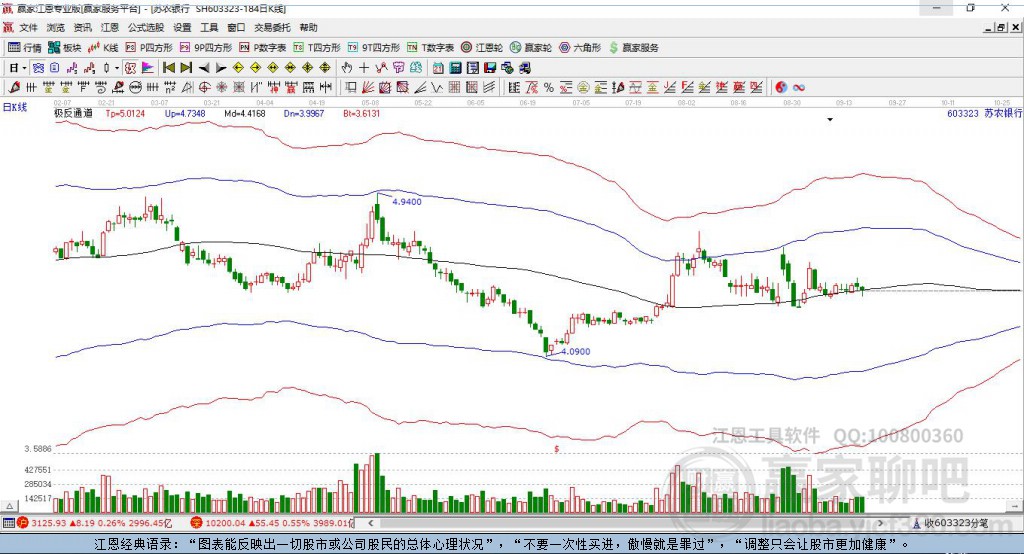Select the red pencil drawing tool
Viewport: 1024px width, 554px height.
tap(14, 88)
